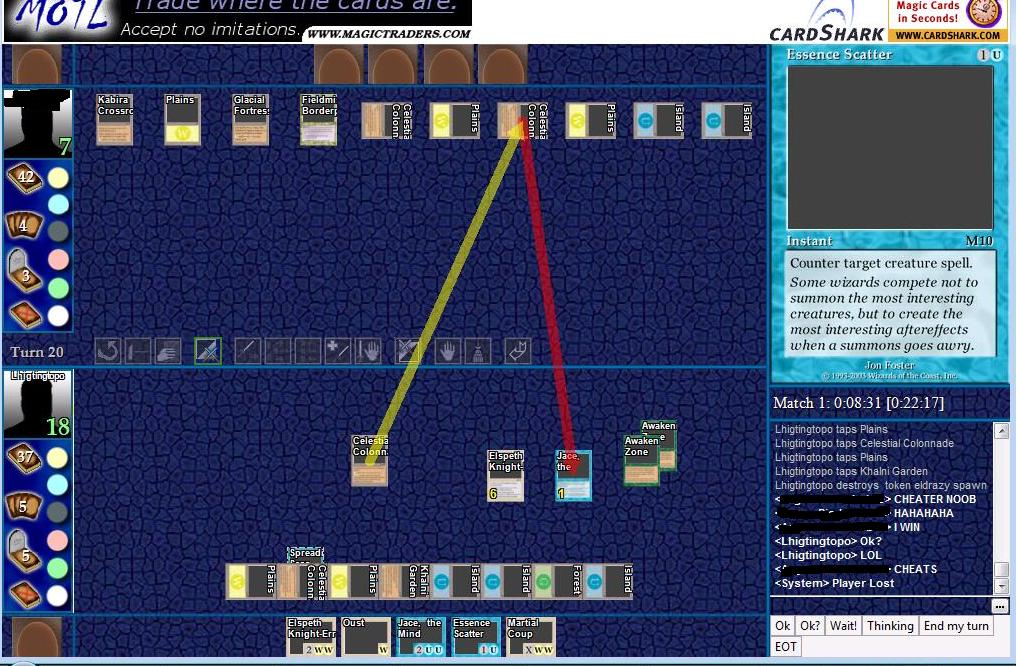The width and height of the screenshot is (1016, 666).
Task: Click the "Match 1: 0:08:31" timer text
Action: [859, 403]
